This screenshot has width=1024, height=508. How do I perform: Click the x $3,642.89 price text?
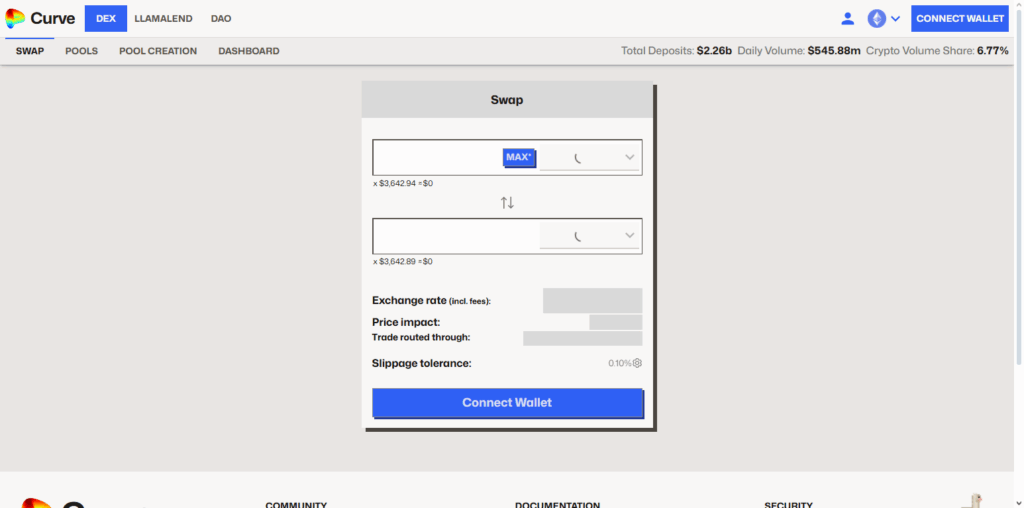click(x=403, y=262)
